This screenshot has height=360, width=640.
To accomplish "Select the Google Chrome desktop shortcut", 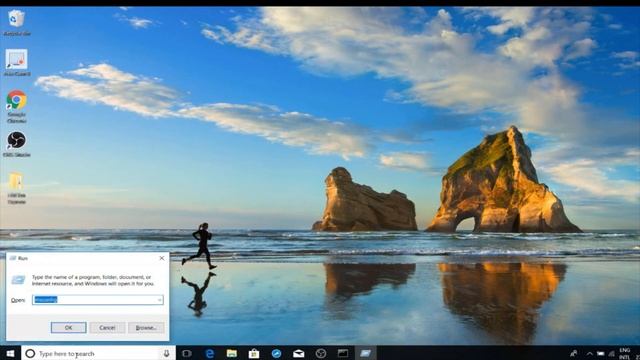I will [17, 106].
